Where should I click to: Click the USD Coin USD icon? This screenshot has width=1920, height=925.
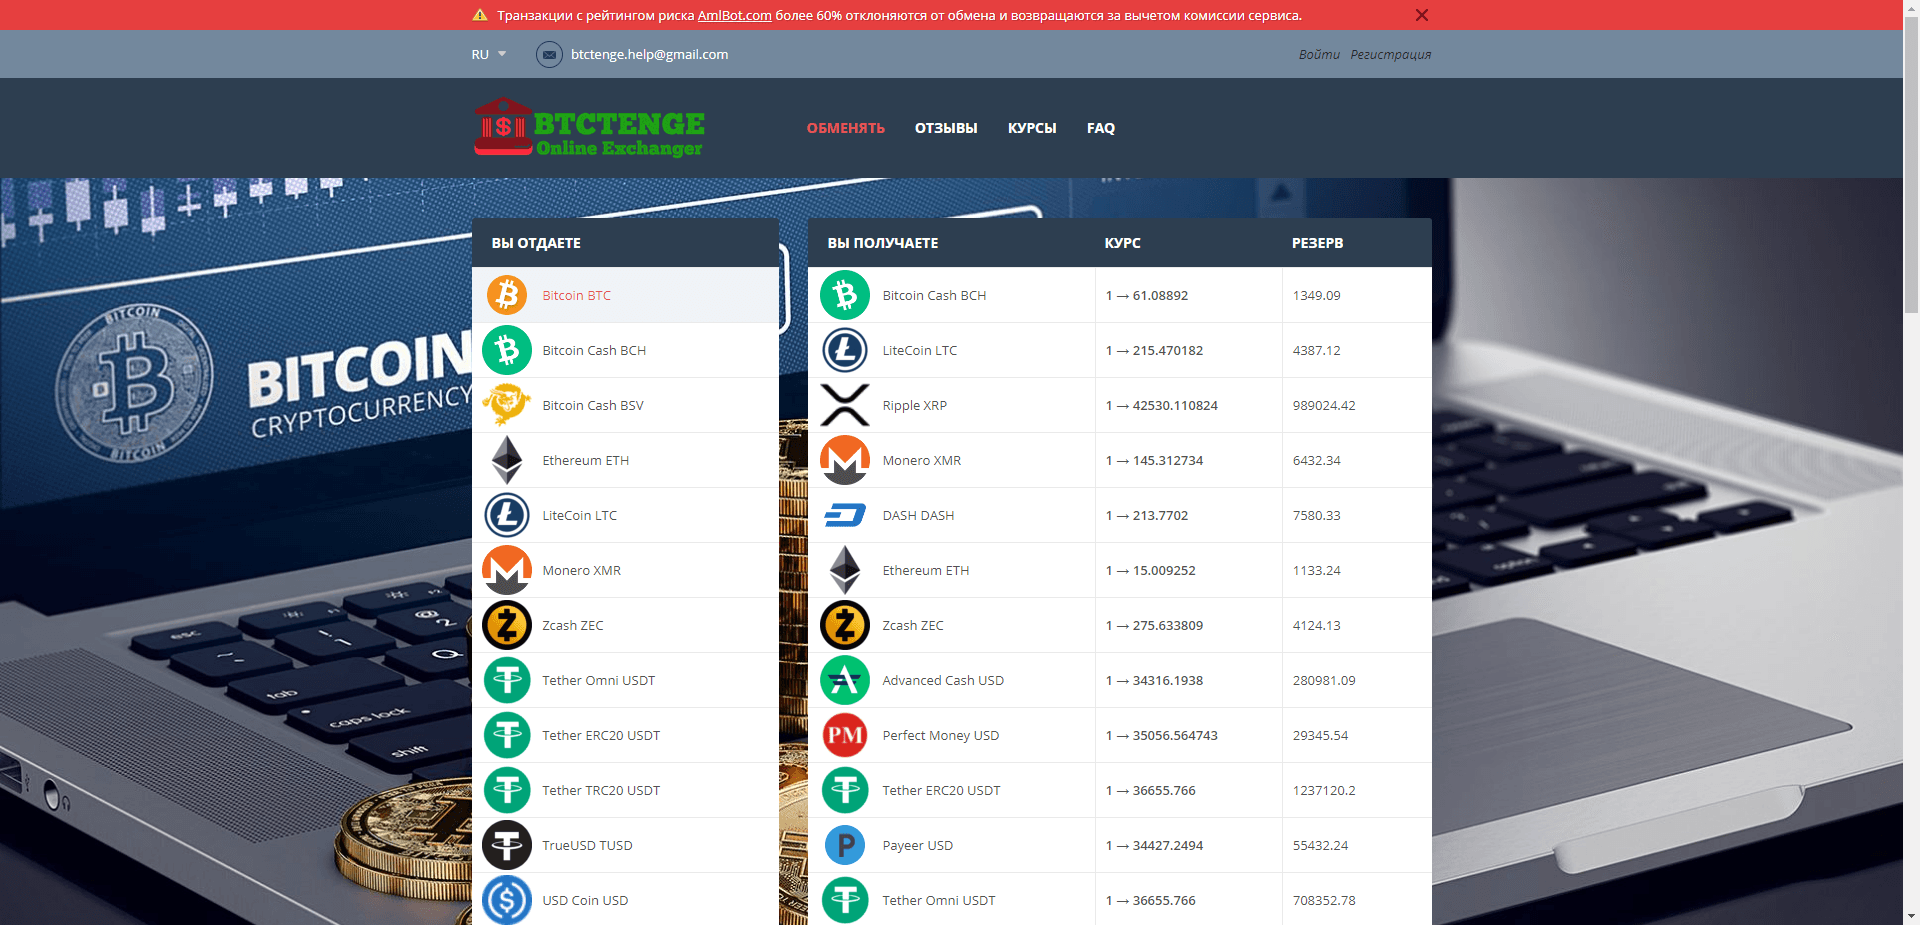point(507,900)
